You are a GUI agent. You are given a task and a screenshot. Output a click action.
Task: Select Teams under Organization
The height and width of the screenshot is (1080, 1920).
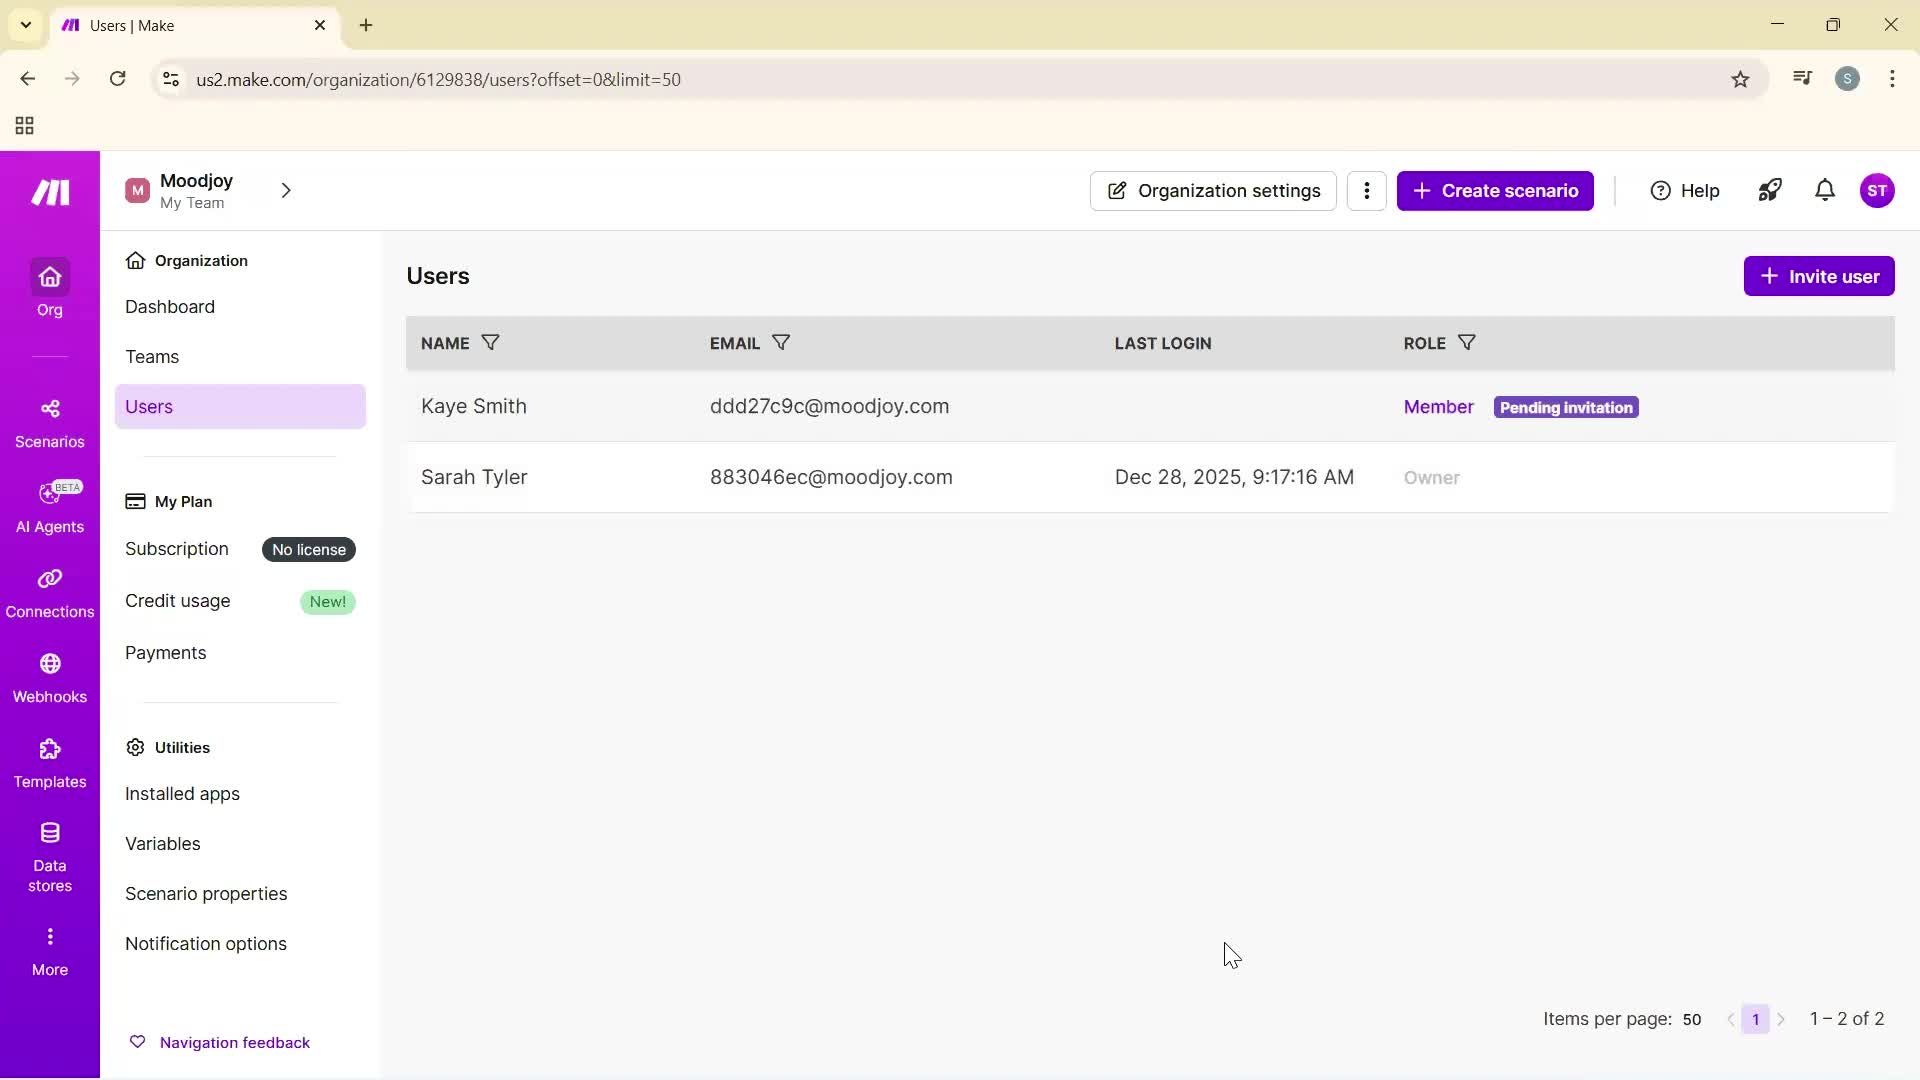[152, 356]
